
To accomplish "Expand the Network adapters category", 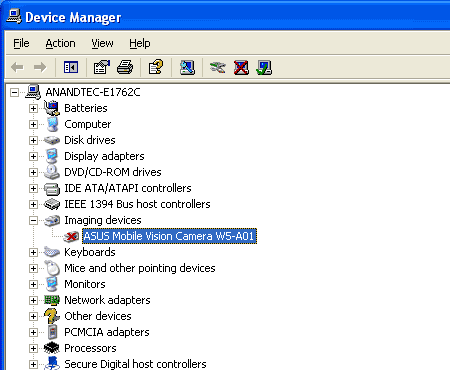I will (x=33, y=300).
